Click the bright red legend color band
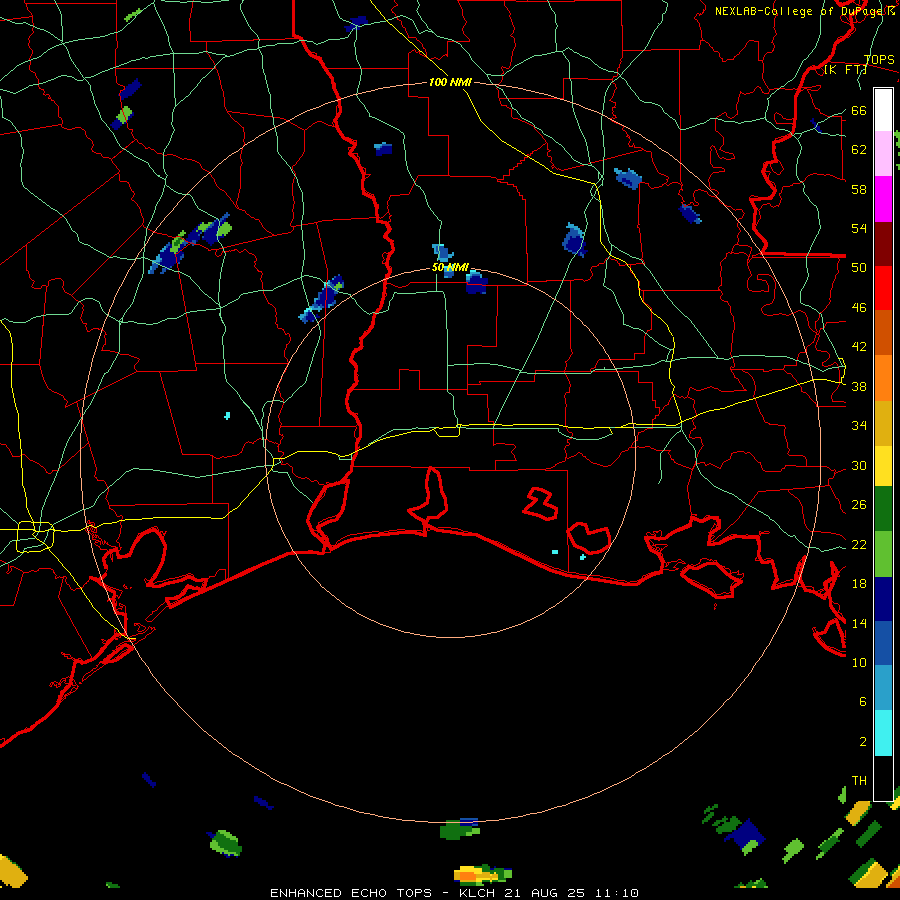This screenshot has width=900, height=900. pos(883,288)
